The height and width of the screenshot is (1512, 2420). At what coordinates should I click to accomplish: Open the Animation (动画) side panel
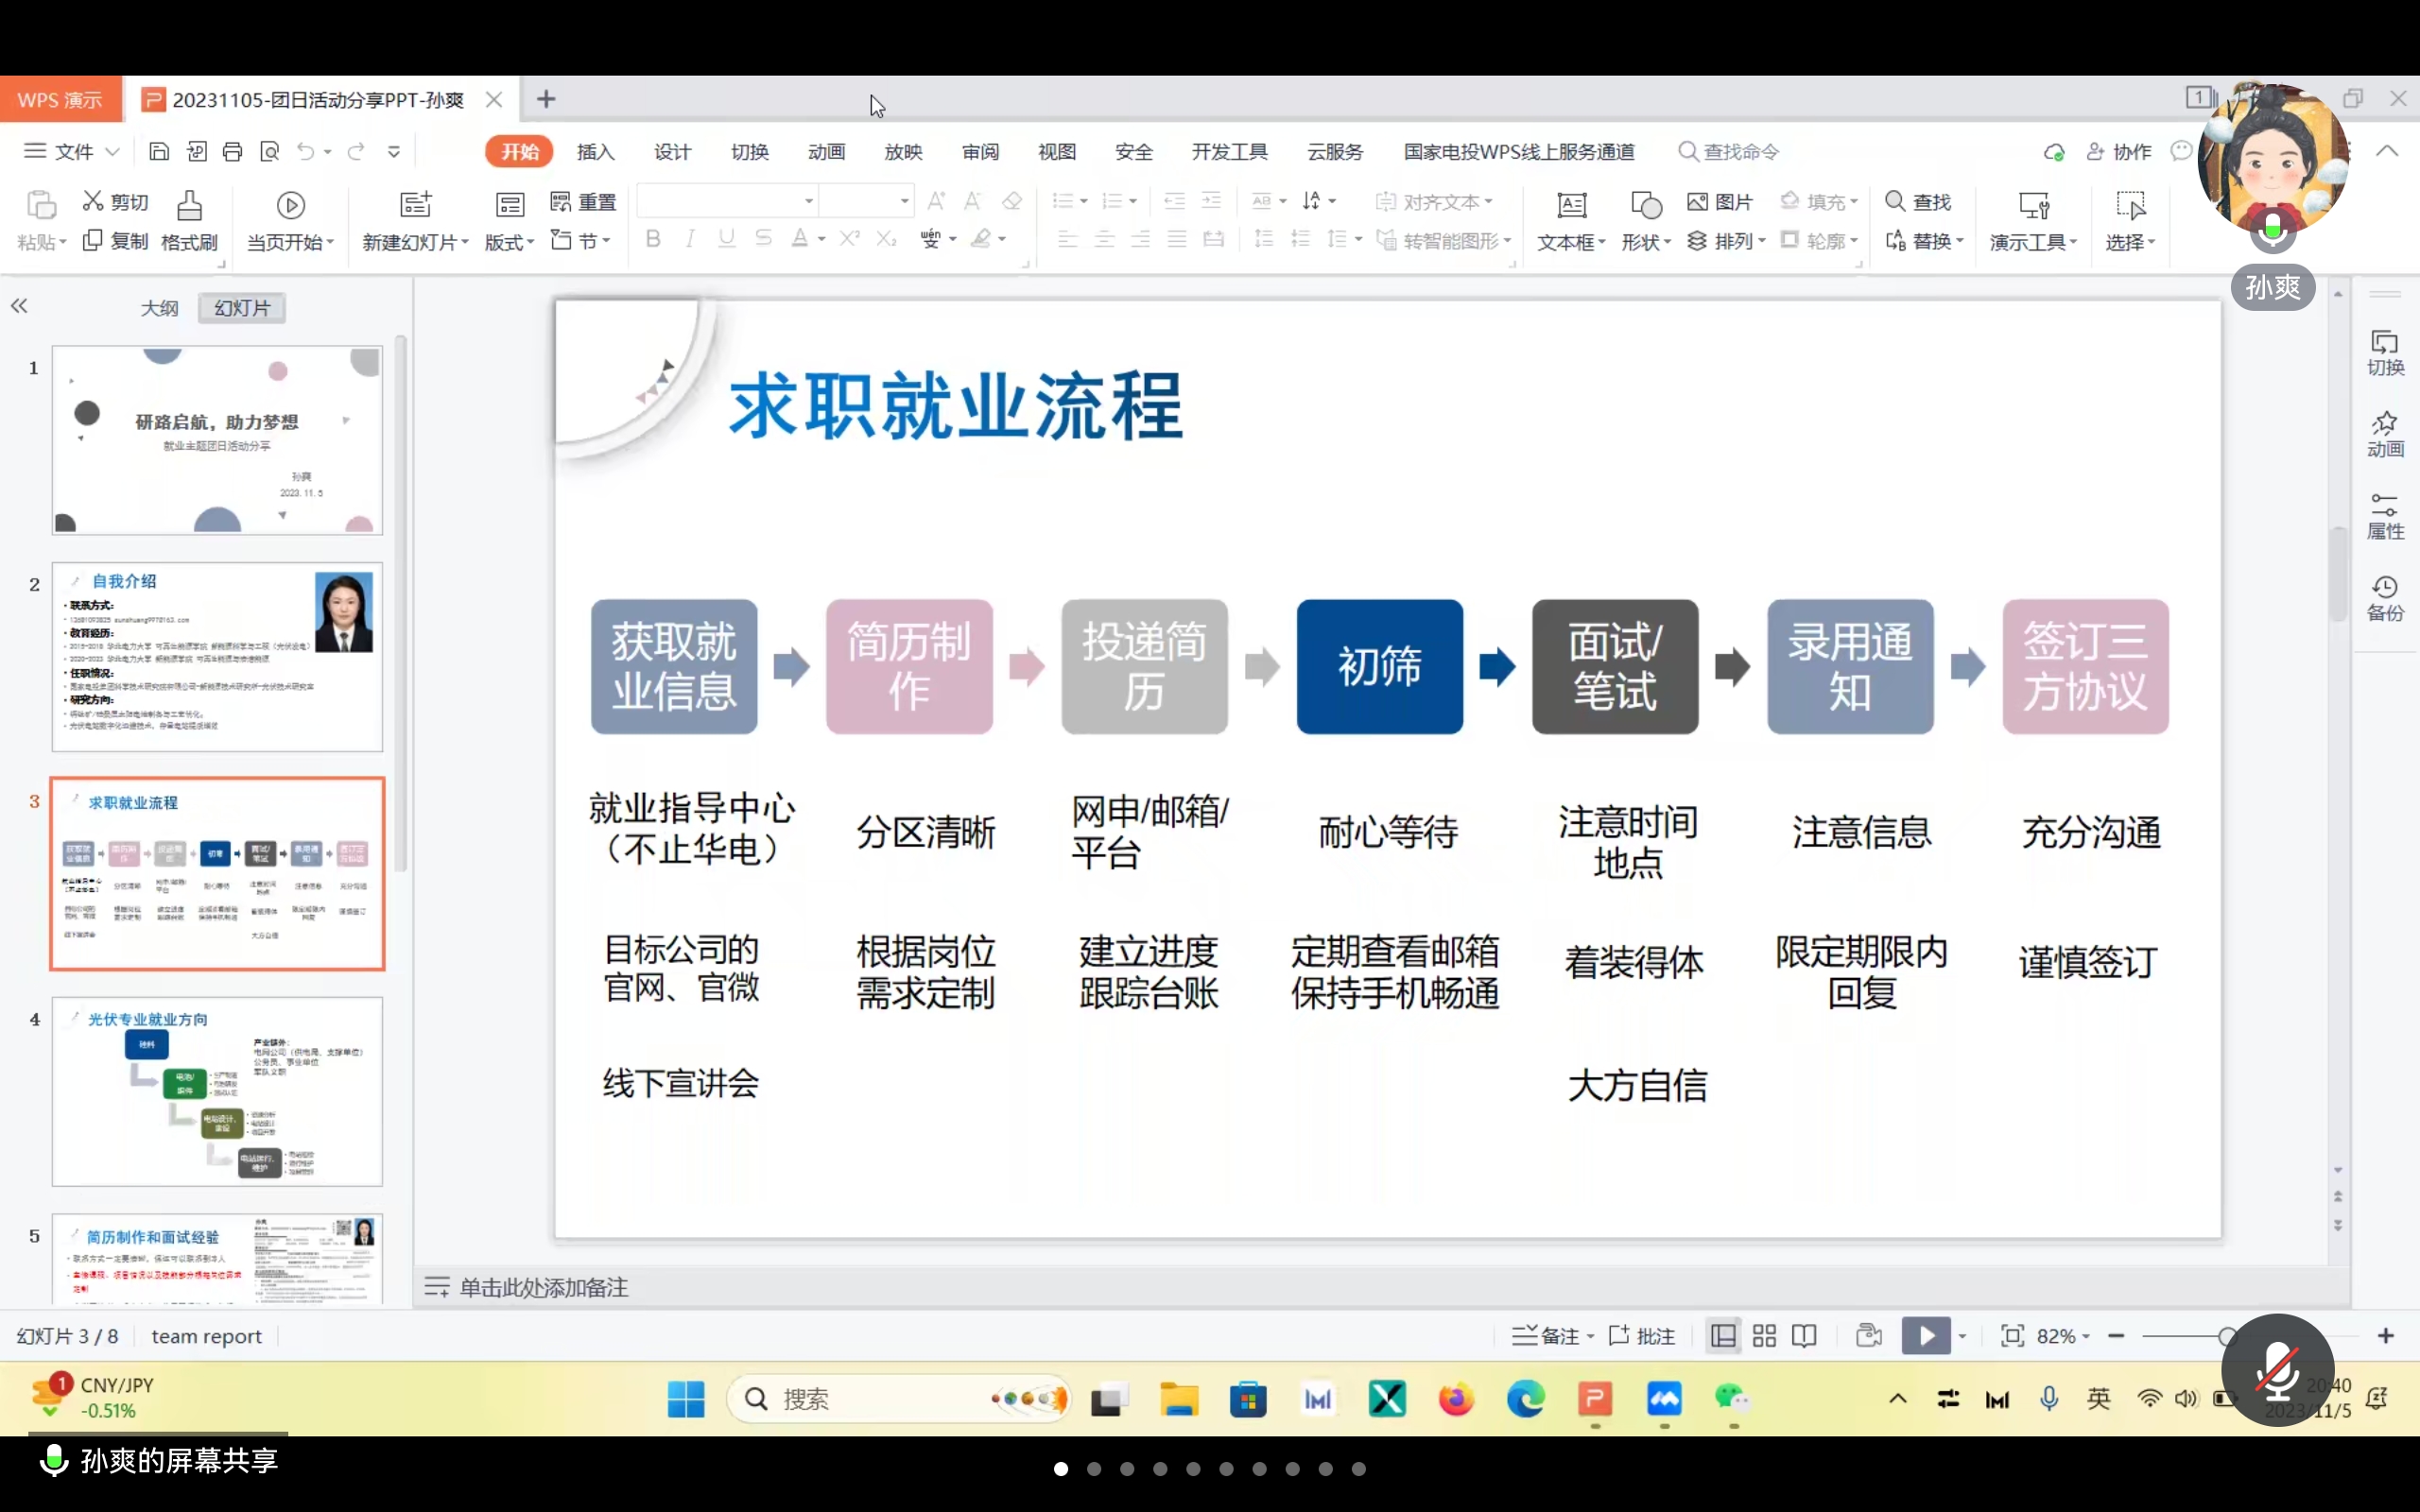[x=2385, y=433]
